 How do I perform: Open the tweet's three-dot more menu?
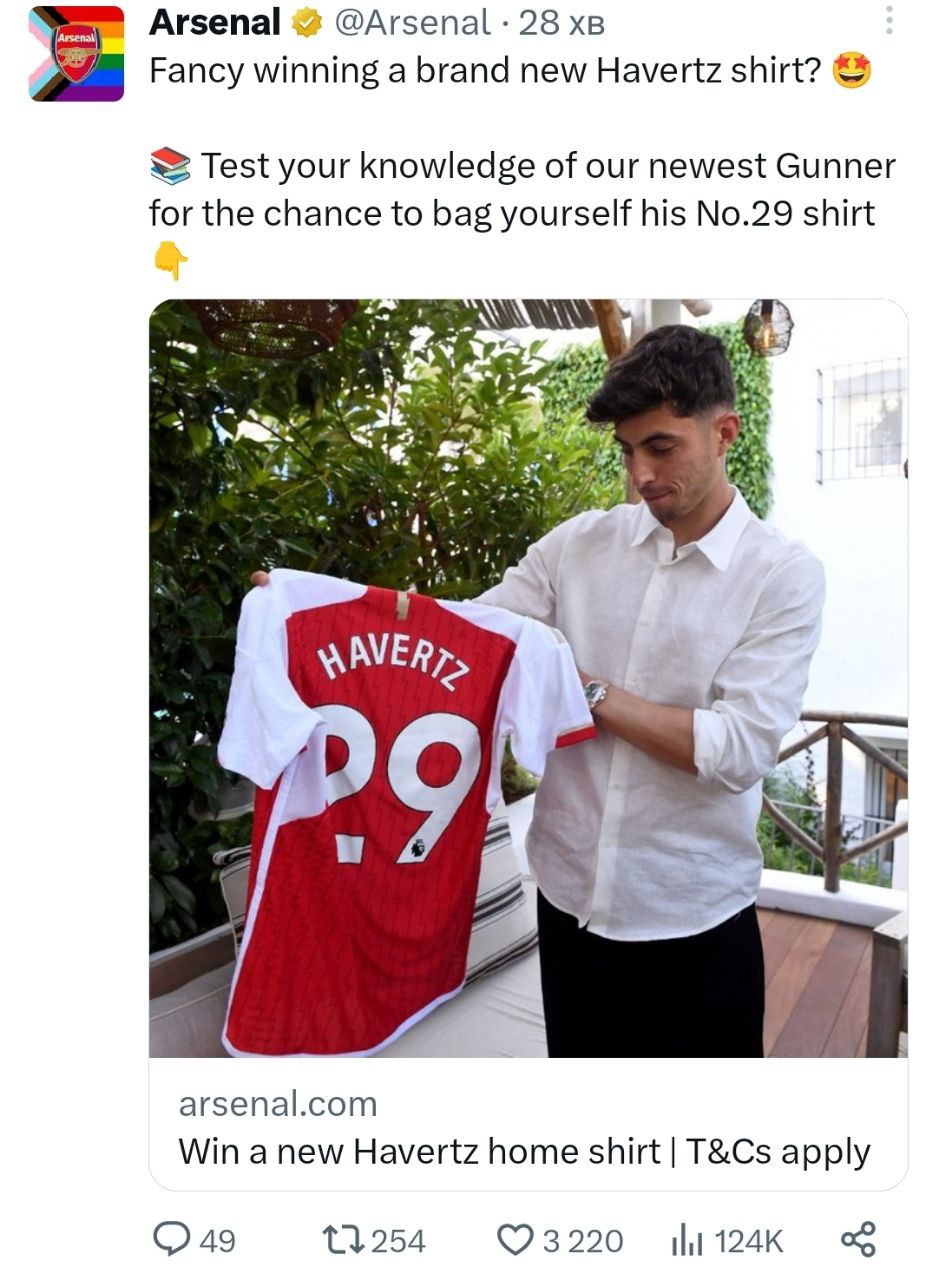[x=888, y=21]
